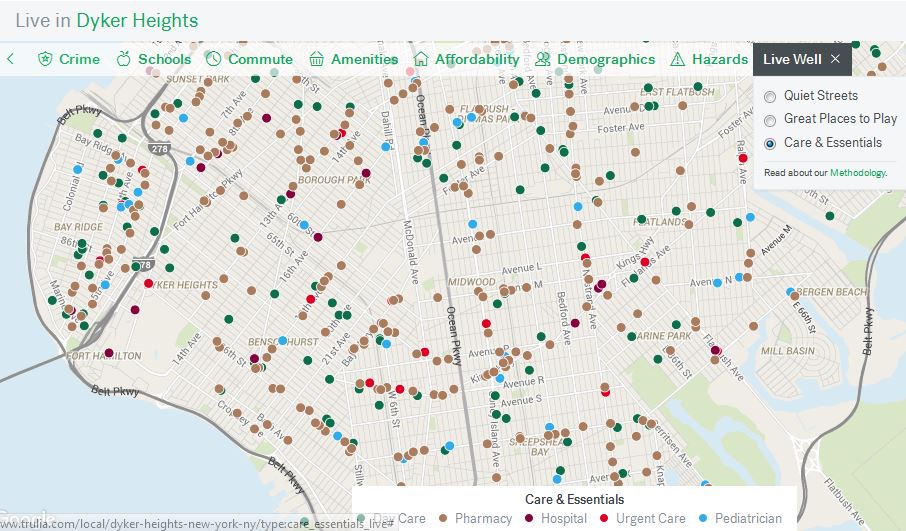The width and height of the screenshot is (906, 531).
Task: Click the Hospital legend color dot
Action: click(x=527, y=519)
